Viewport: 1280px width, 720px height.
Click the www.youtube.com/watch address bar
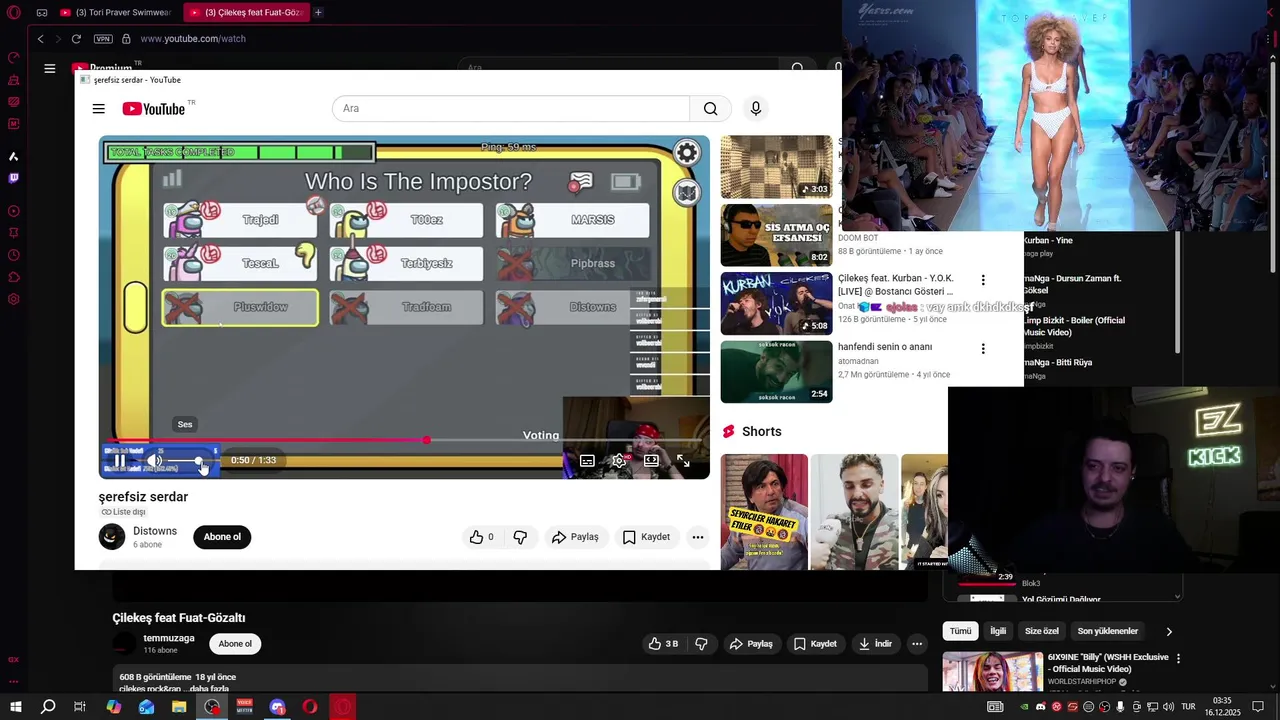[193, 39]
